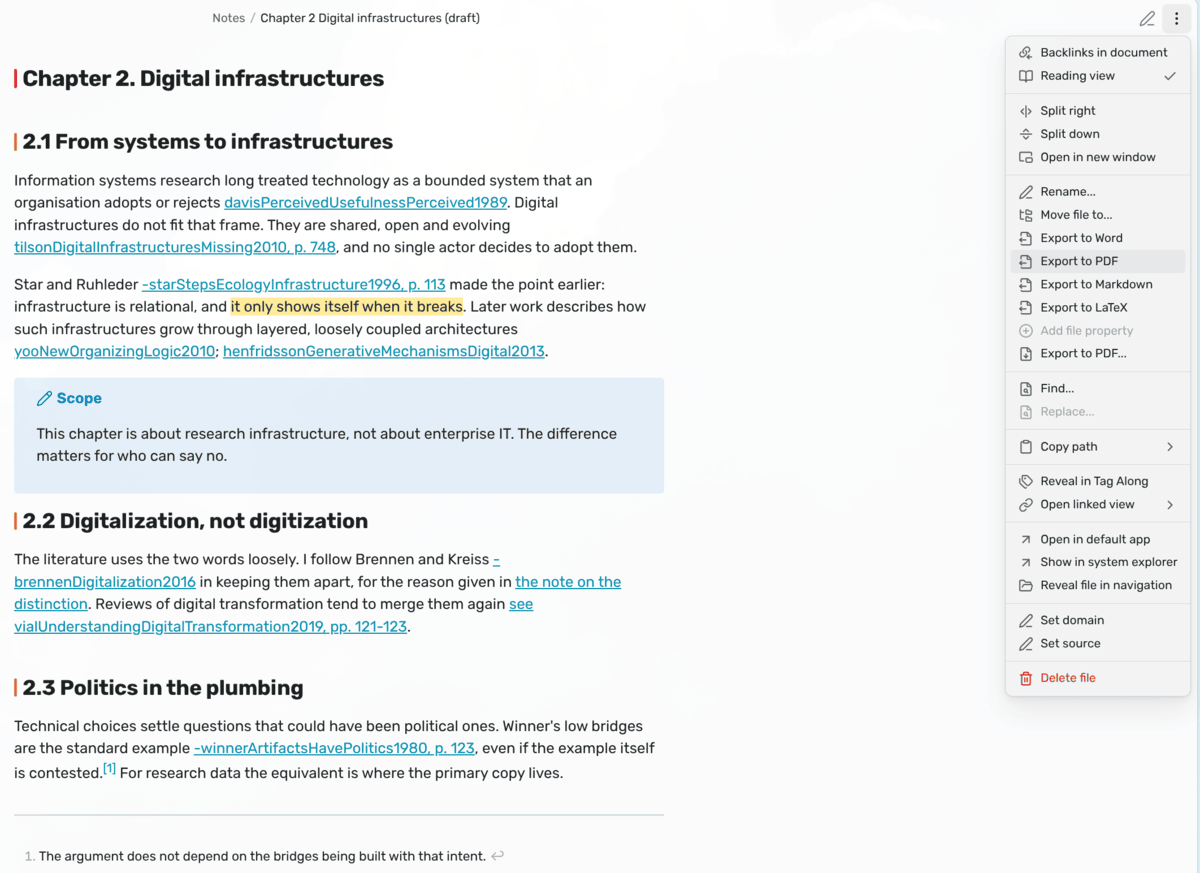Choose Export to PDF menu entry
Screen dimensions: 1200x873
tap(1098, 261)
